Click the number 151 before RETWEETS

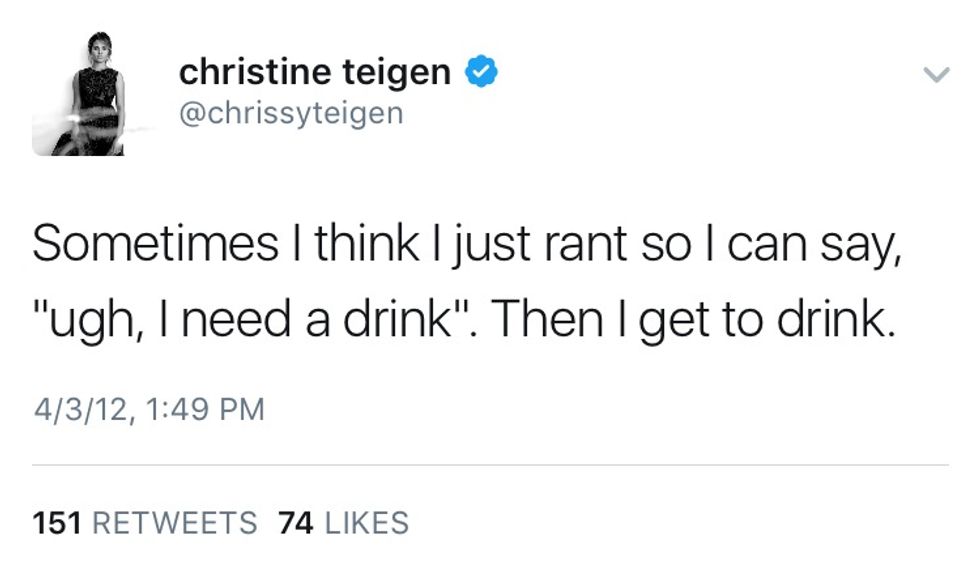click(x=57, y=522)
